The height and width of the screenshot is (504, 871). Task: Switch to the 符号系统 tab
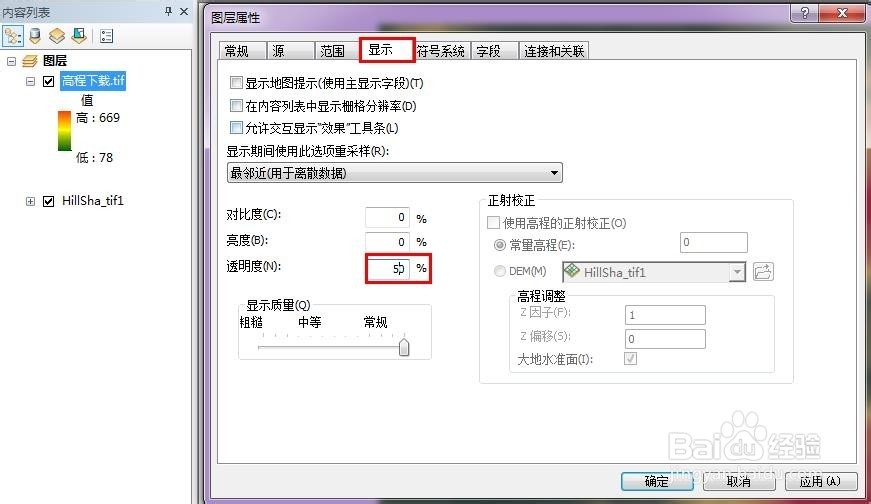point(442,51)
